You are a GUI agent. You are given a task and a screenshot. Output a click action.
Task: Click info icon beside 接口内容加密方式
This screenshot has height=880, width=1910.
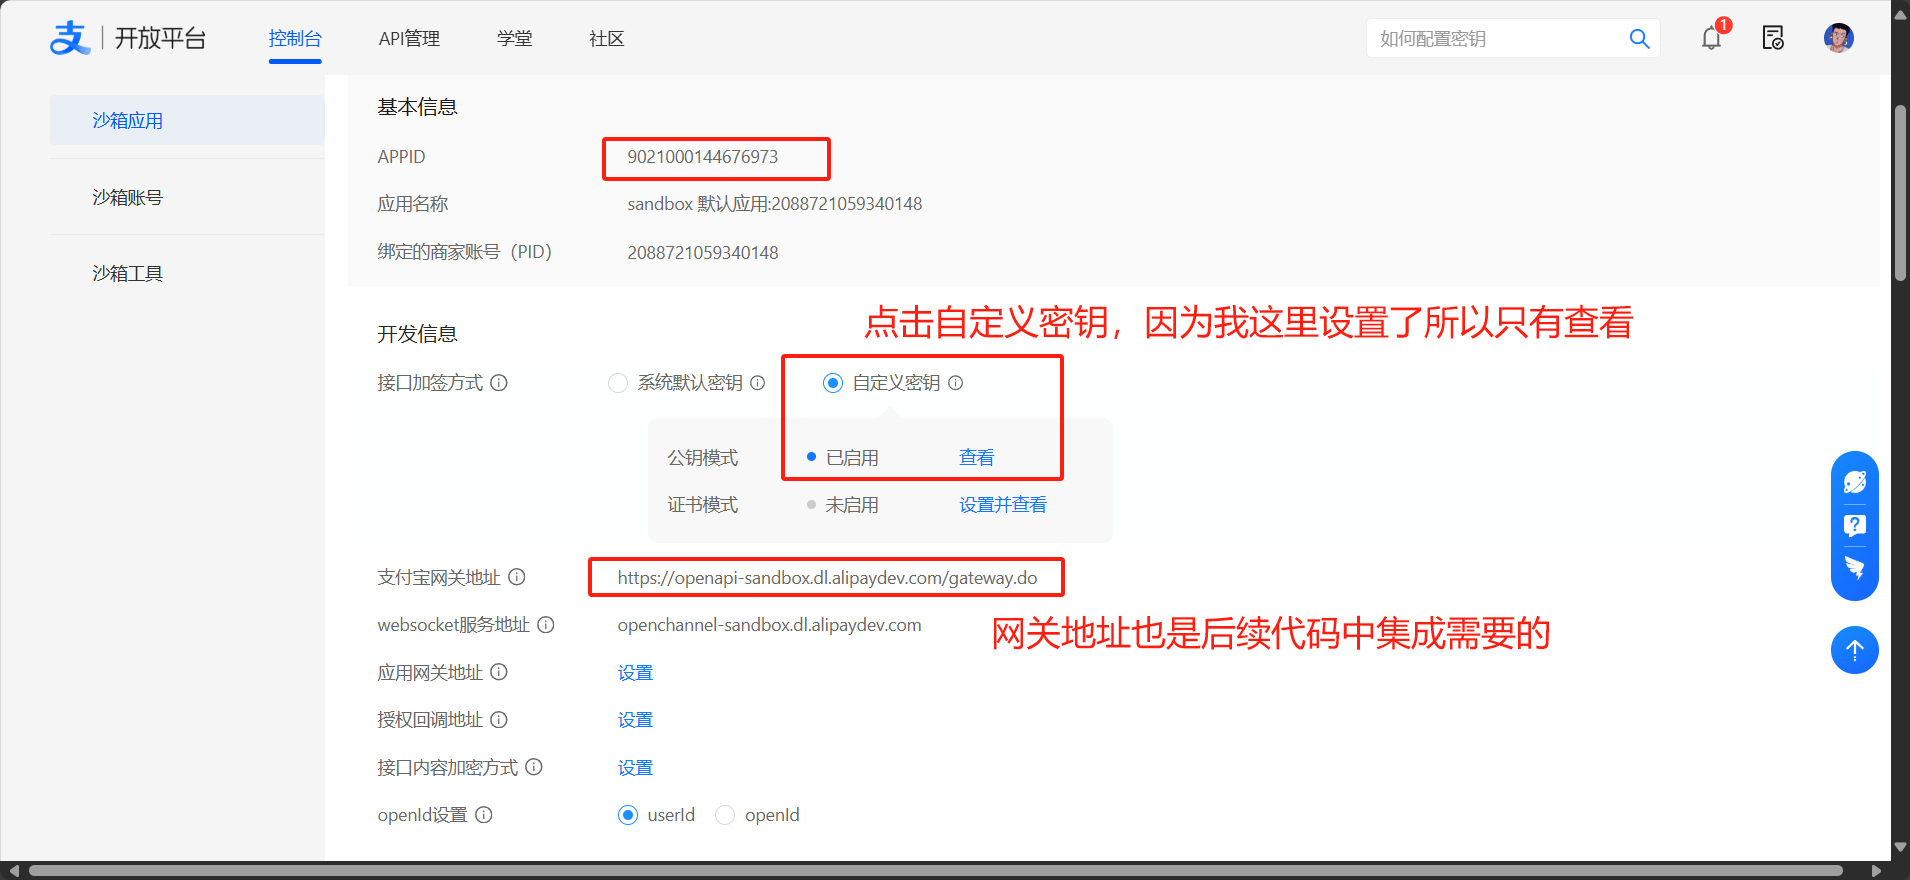pos(534,767)
